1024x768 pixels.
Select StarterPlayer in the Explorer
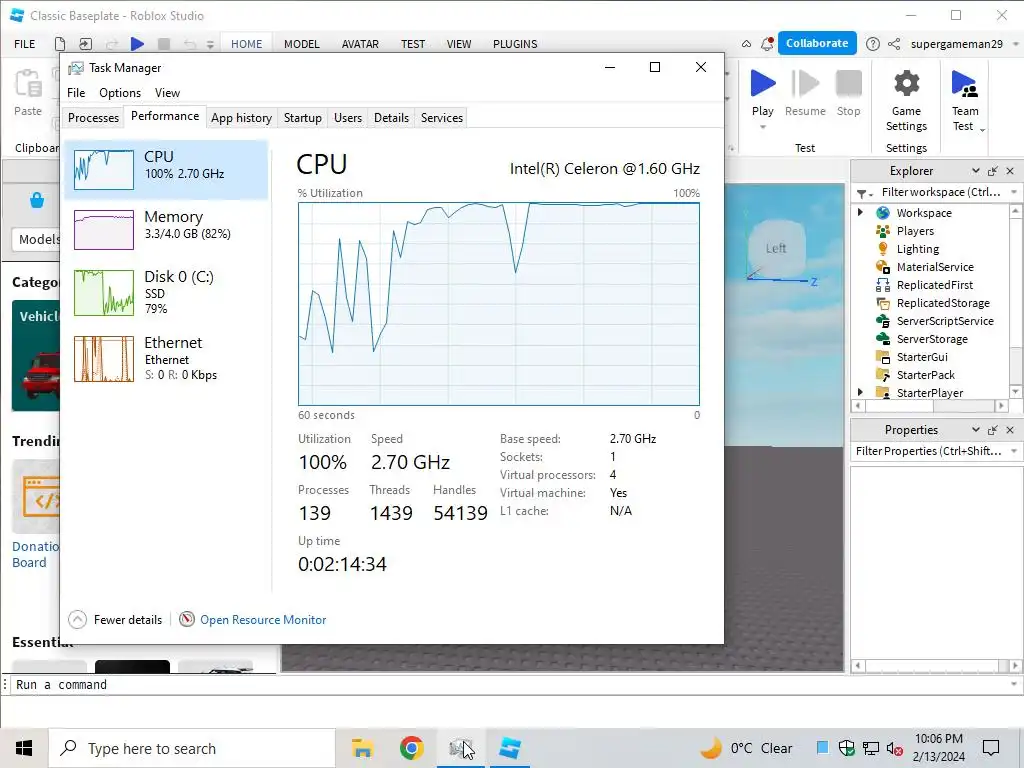929,393
